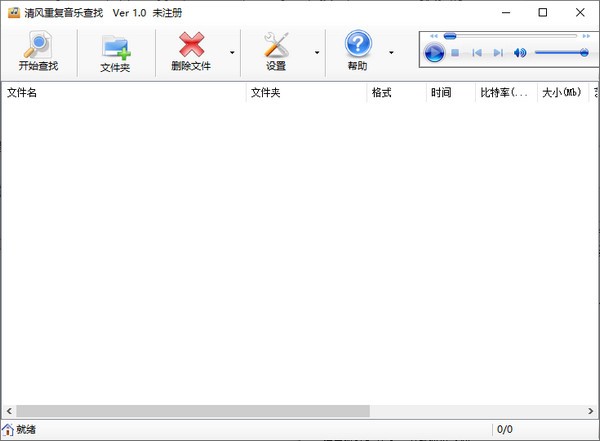Play the selected track in the player
Image resolution: width=600 pixels, height=441 pixels.
click(434, 53)
